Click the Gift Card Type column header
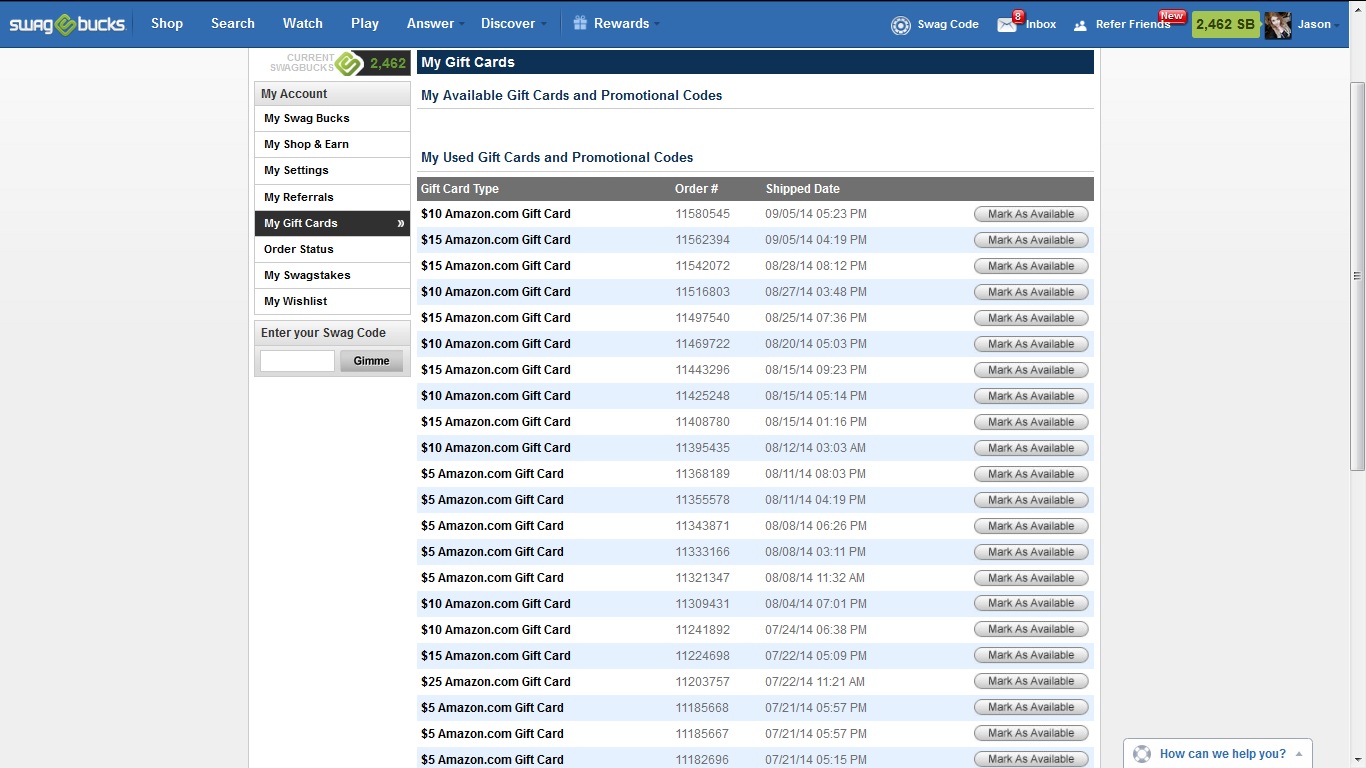This screenshot has width=1366, height=768. [x=460, y=189]
